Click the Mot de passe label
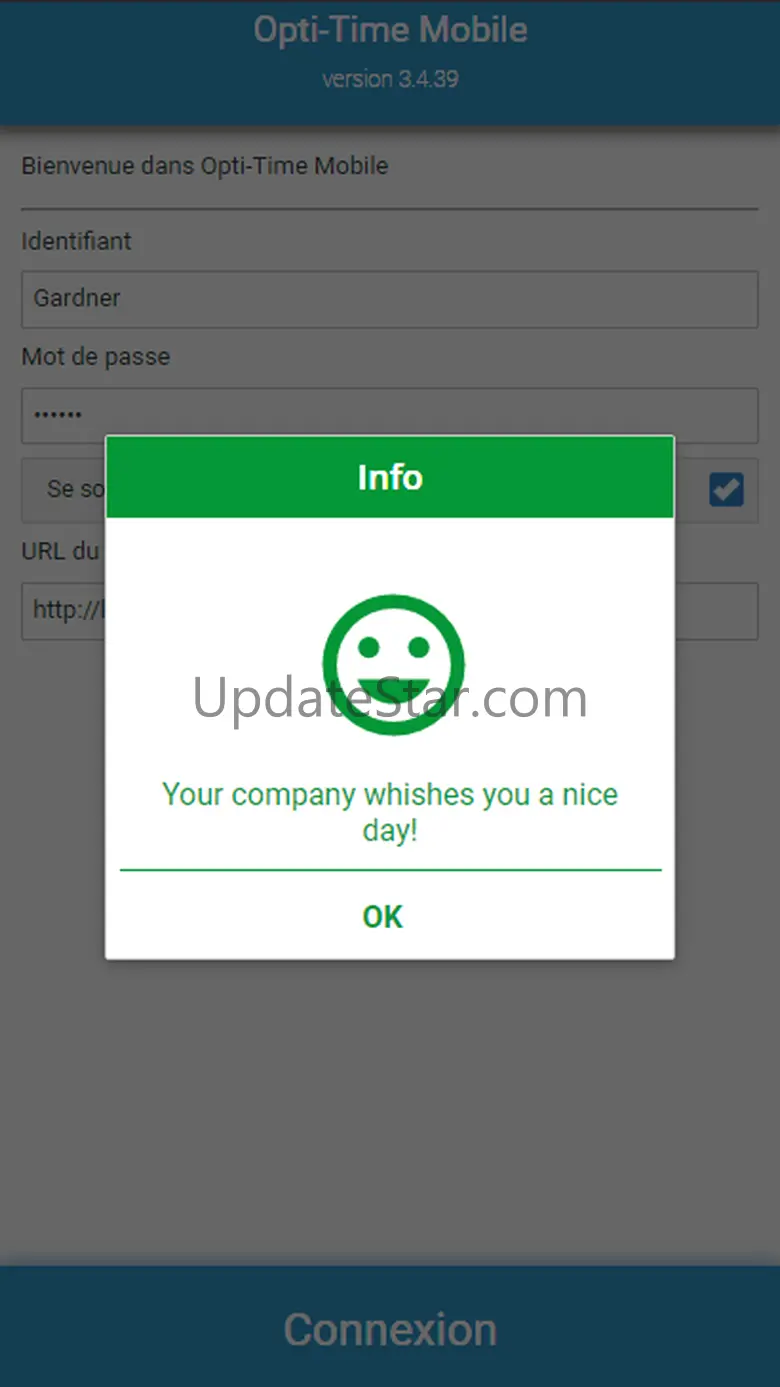 pyautogui.click(x=96, y=357)
